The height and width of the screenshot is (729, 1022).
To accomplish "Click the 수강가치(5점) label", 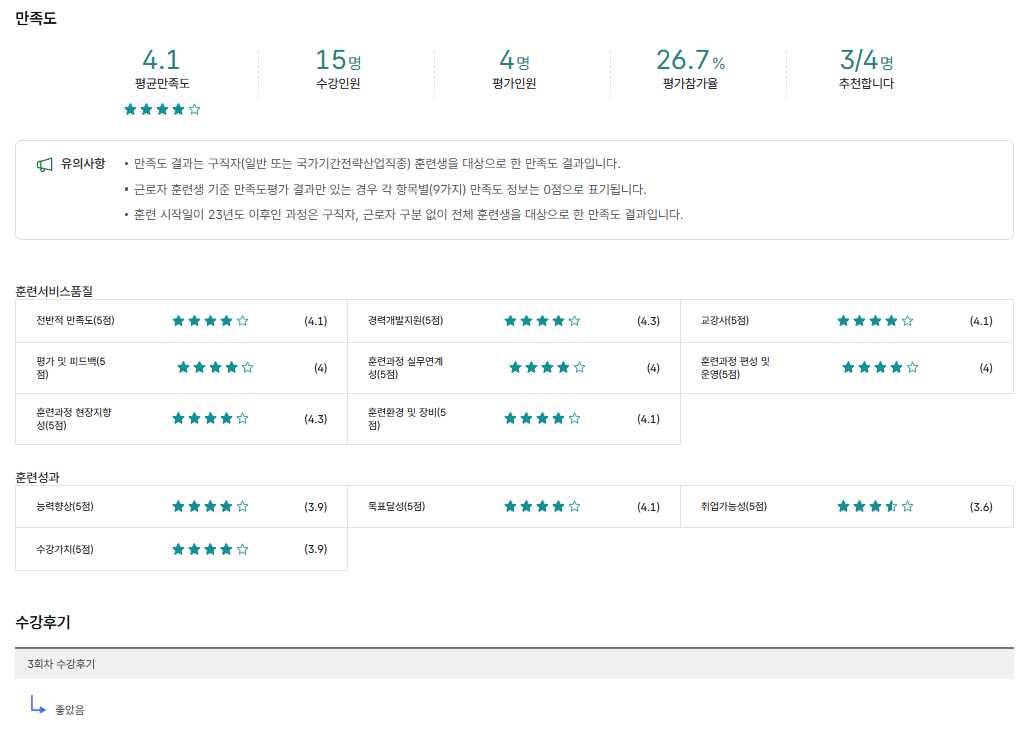I will (65, 550).
